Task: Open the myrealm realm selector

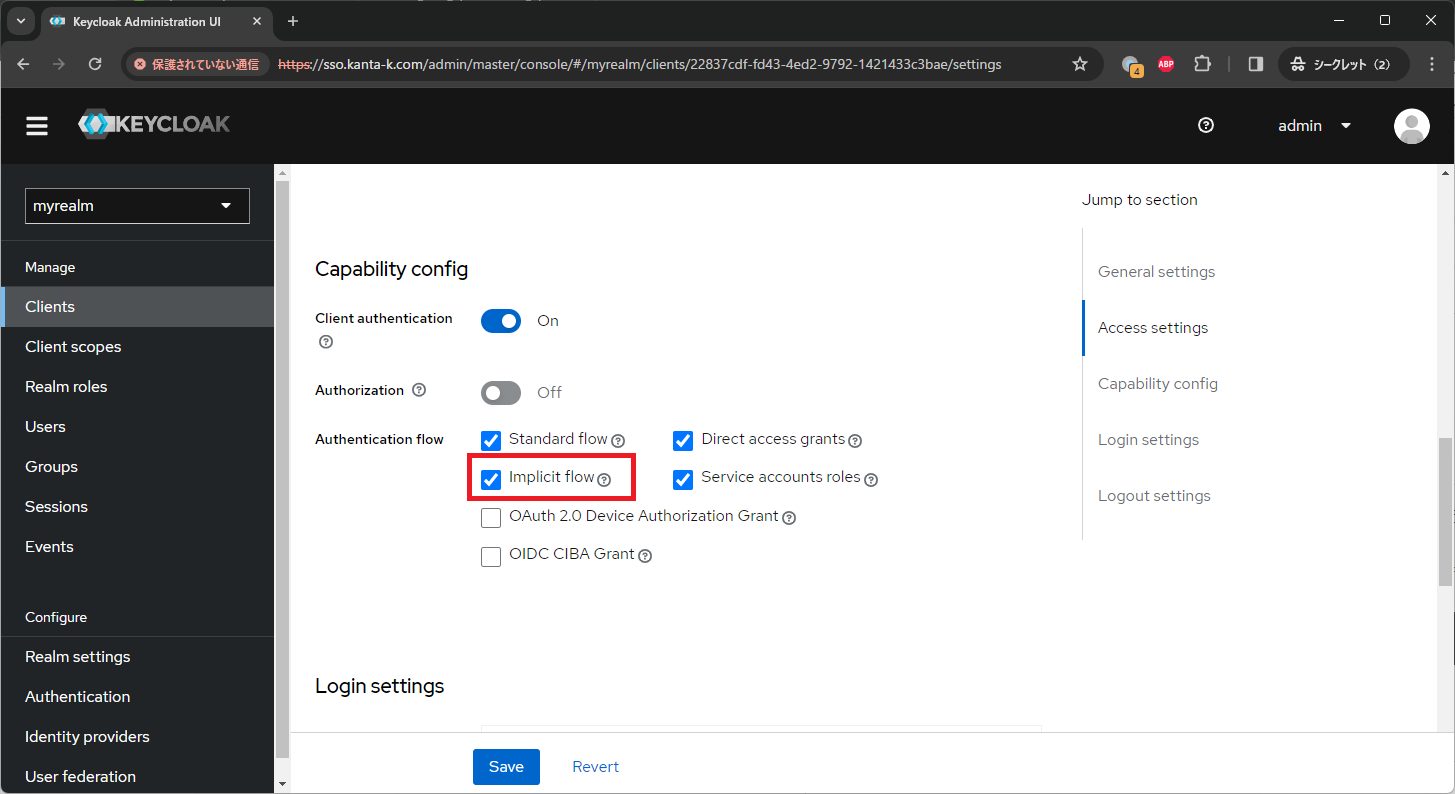Action: click(137, 206)
